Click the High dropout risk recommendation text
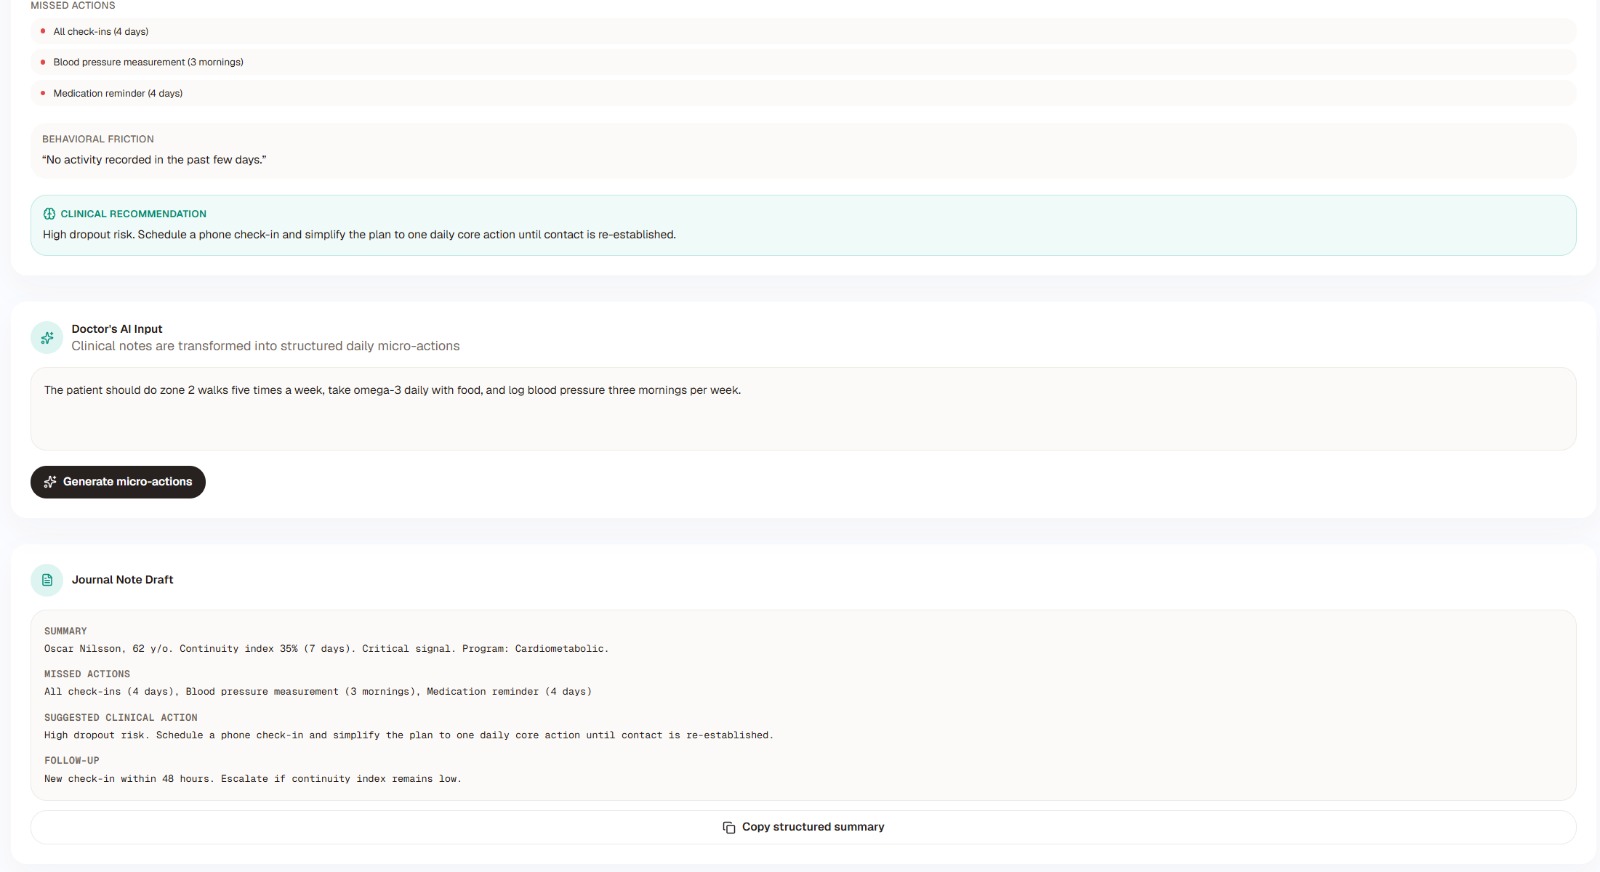Image resolution: width=1600 pixels, height=872 pixels. pyautogui.click(x=359, y=235)
